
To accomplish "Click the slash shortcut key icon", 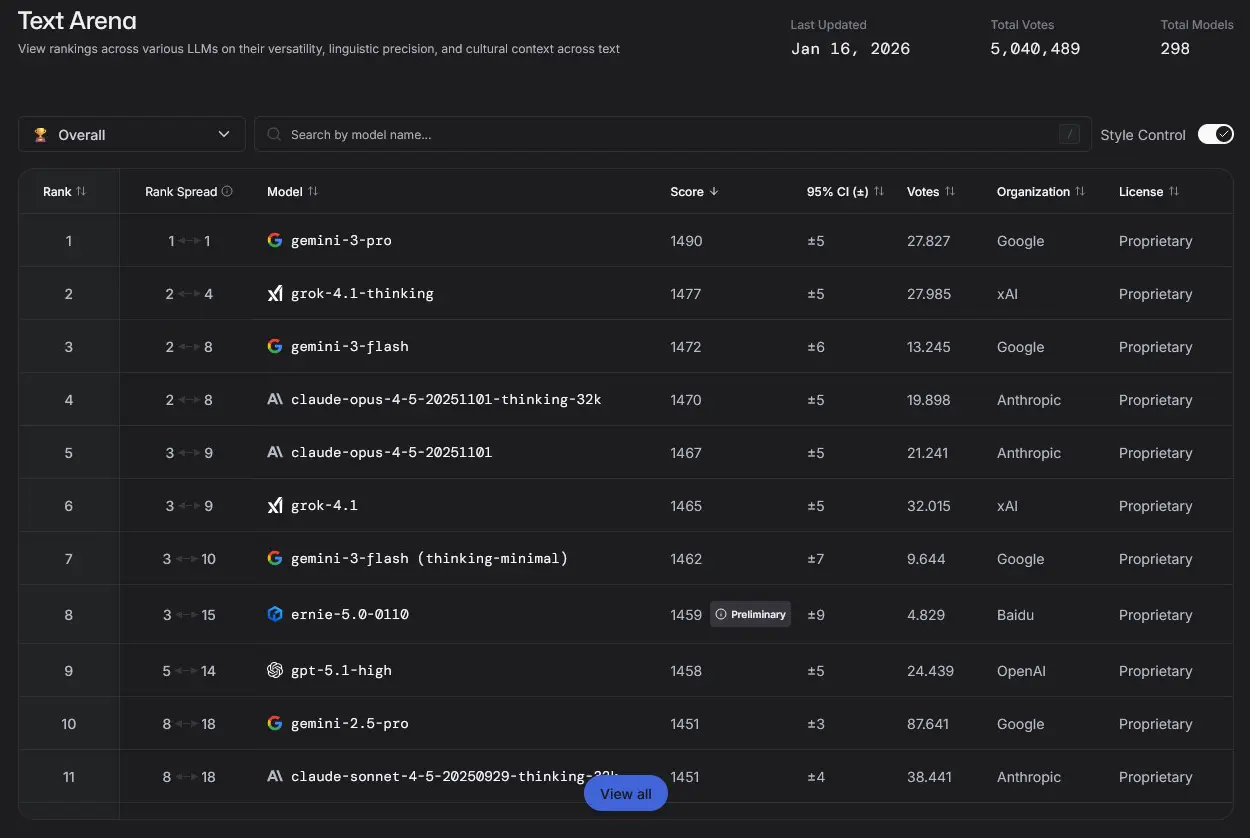I will (1069, 134).
